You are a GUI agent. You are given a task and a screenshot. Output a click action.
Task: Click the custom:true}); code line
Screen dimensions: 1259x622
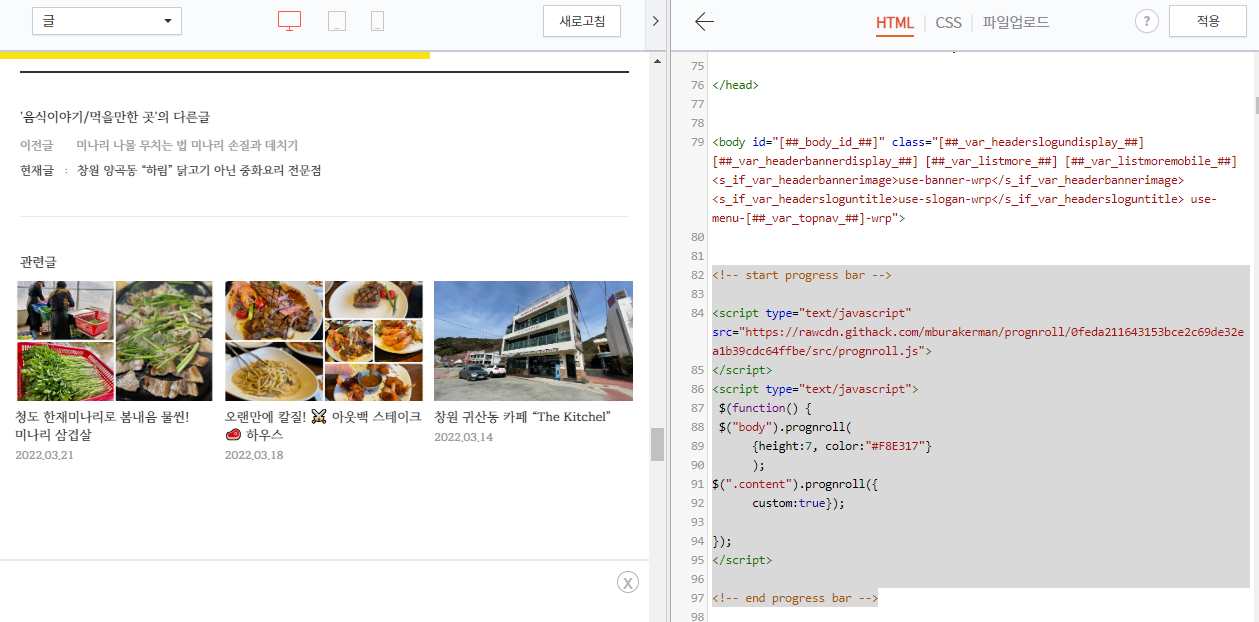[799, 503]
